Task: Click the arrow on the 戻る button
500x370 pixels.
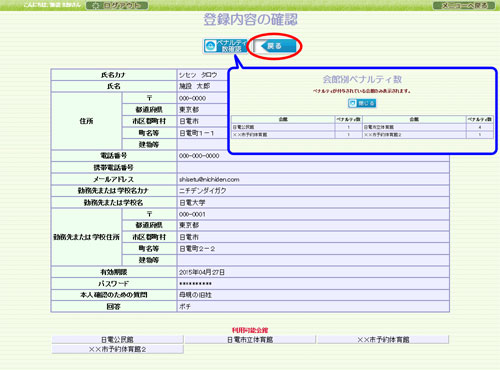Action: point(264,46)
